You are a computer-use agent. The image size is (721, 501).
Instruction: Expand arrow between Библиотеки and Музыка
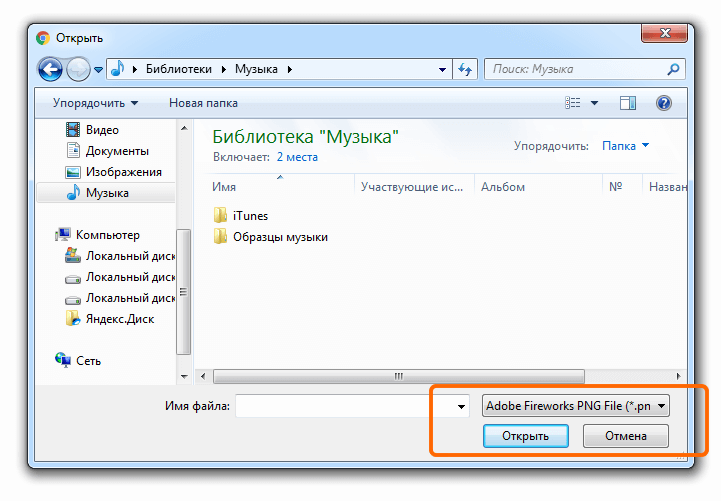point(224,69)
